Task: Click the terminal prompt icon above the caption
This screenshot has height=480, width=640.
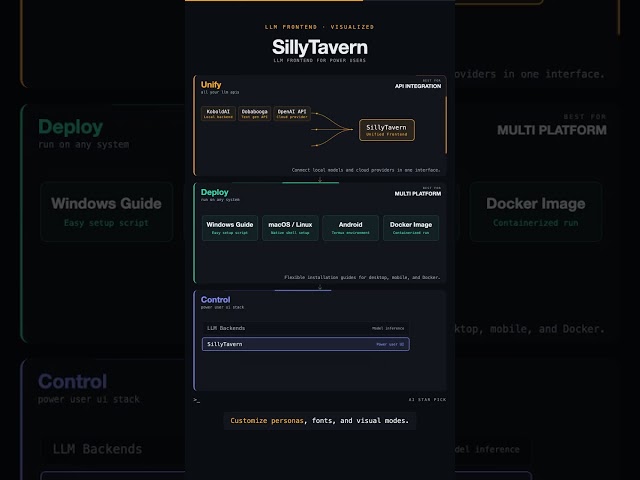Action: tap(197, 400)
